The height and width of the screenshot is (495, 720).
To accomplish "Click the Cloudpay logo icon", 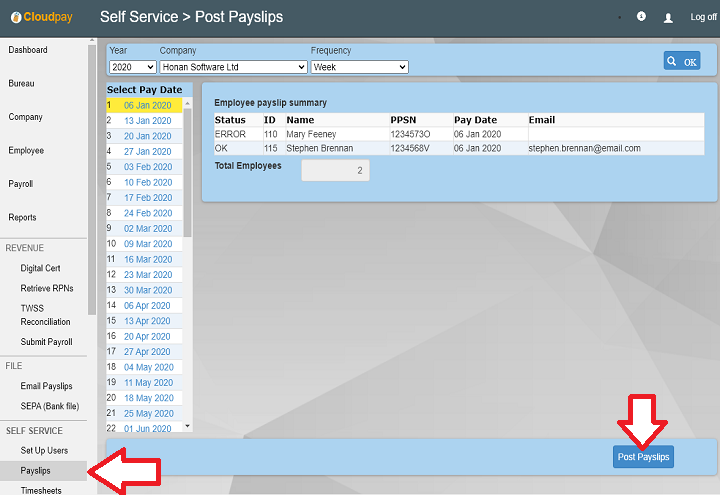I will click(16, 17).
